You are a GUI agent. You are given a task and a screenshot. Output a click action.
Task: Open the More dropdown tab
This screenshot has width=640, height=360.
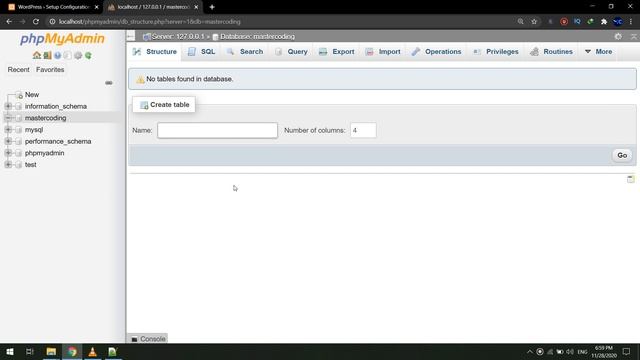tap(598, 52)
